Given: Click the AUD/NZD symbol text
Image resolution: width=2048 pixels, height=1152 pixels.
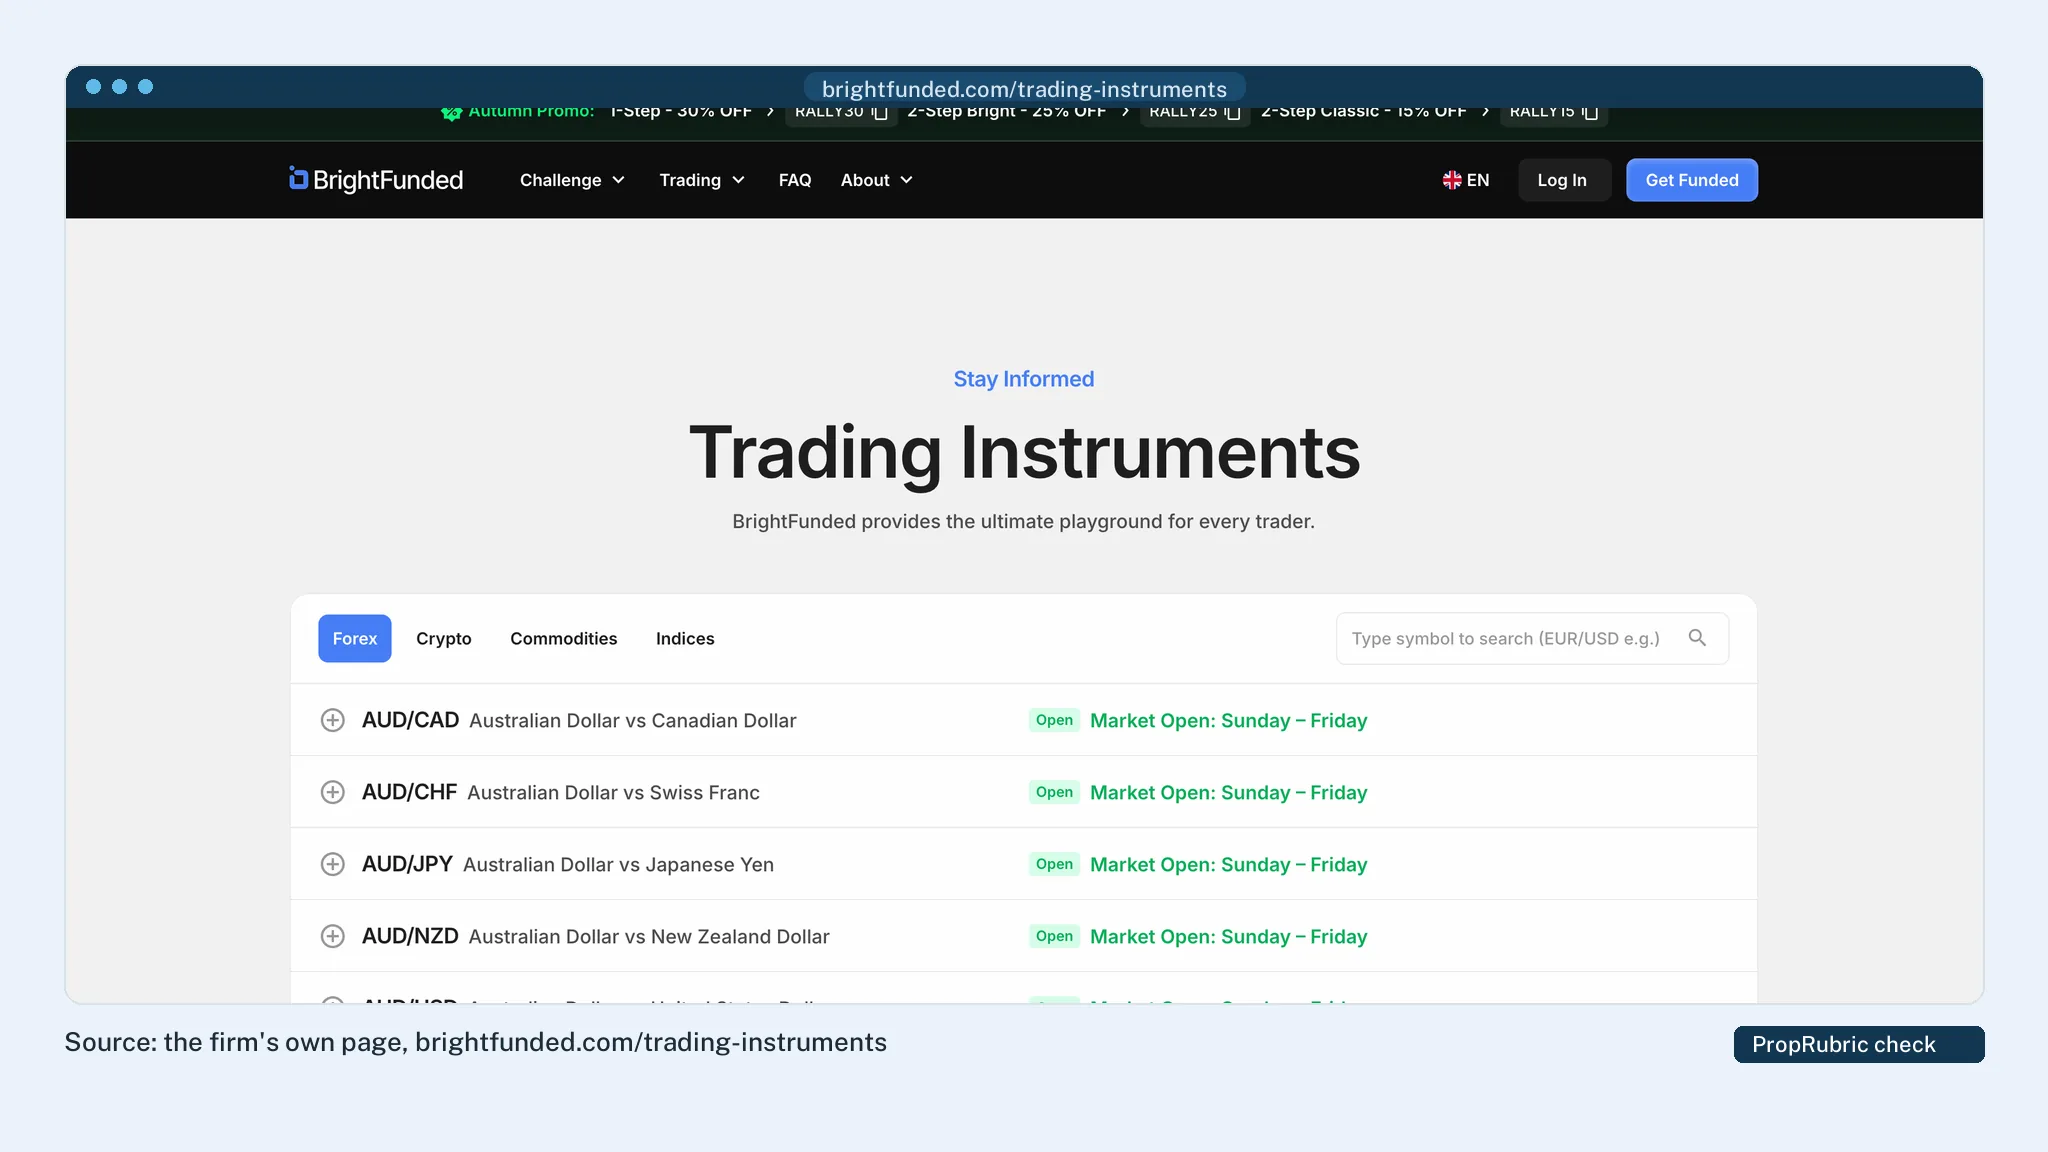Looking at the screenshot, I should coord(410,936).
